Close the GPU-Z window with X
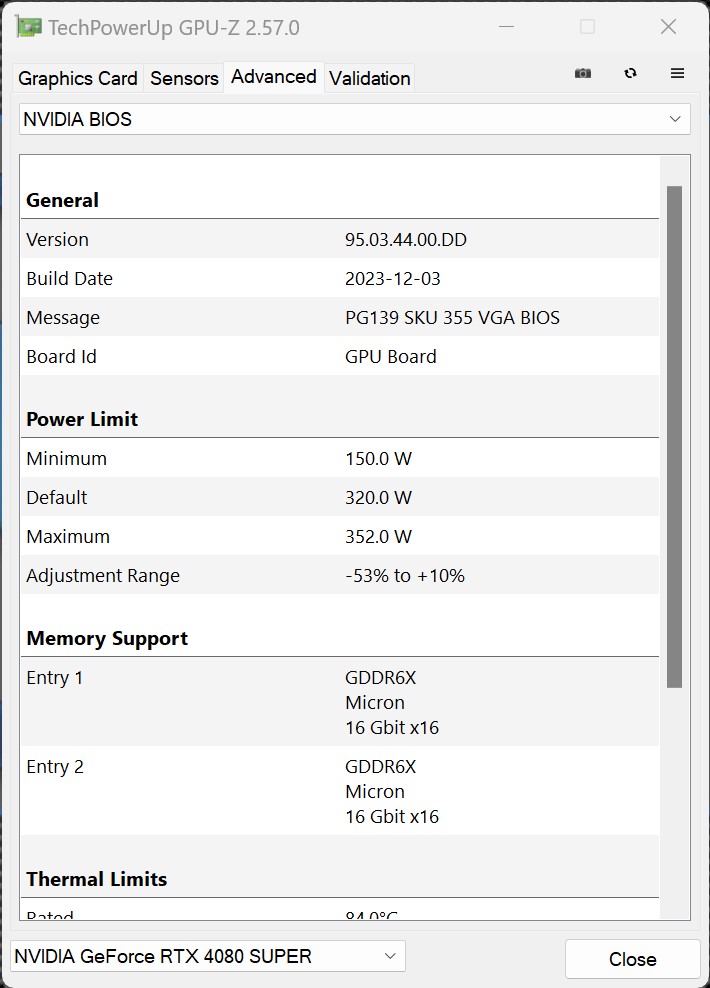The height and width of the screenshot is (988, 710). [668, 27]
